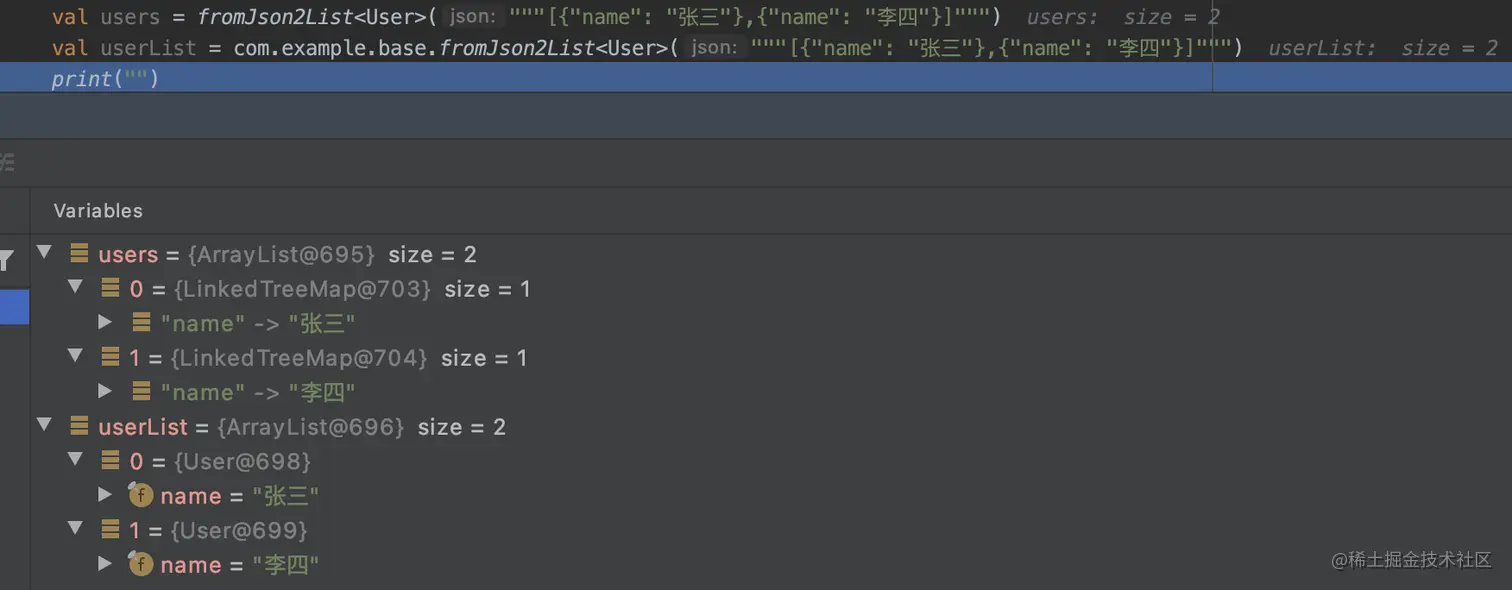Click the list icon next to userList

[79, 426]
